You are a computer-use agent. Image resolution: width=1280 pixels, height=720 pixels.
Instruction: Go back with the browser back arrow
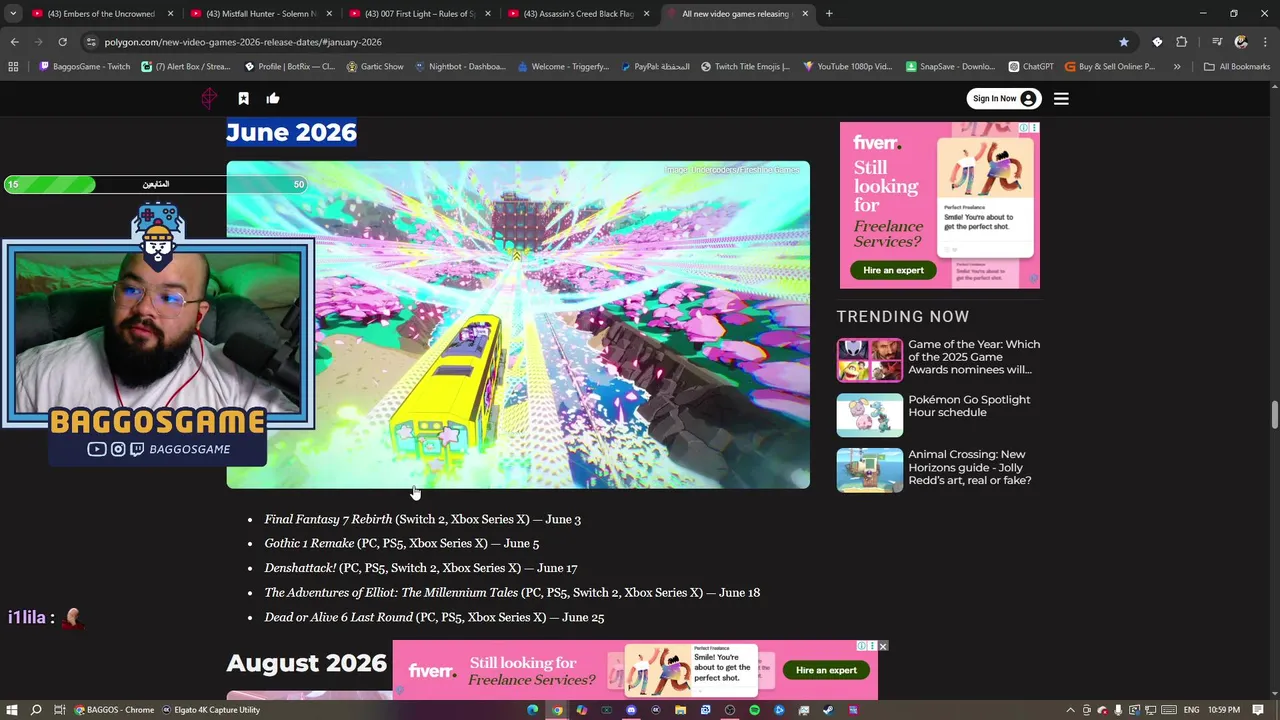(x=14, y=42)
